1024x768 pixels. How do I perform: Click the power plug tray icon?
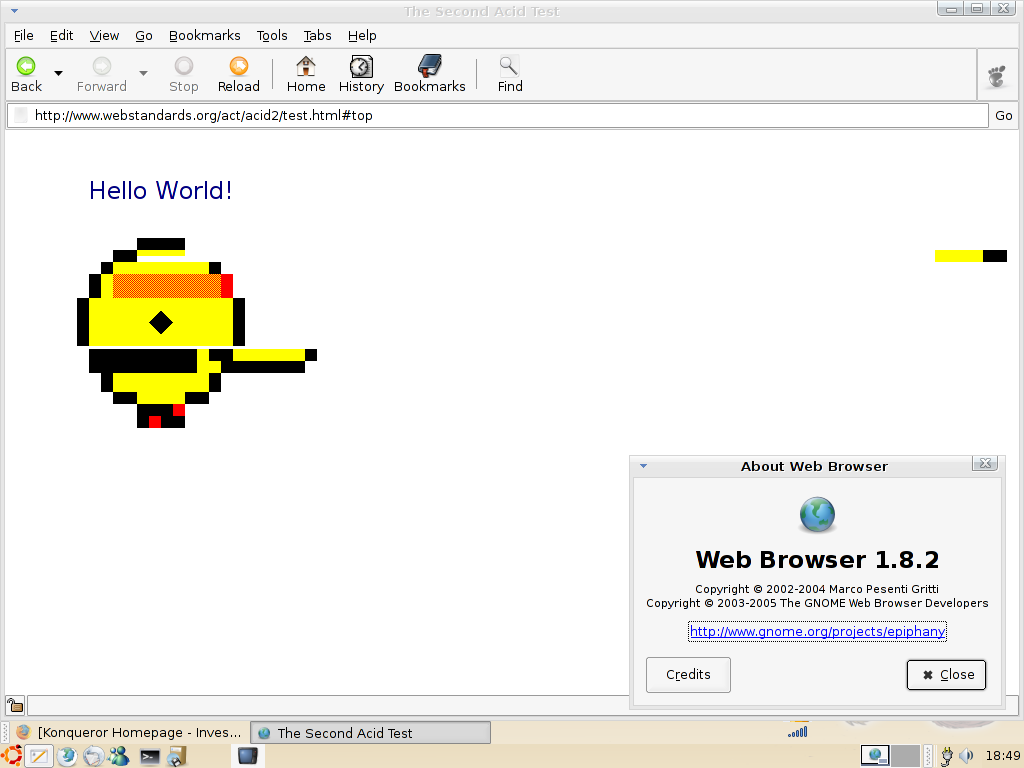[946, 756]
